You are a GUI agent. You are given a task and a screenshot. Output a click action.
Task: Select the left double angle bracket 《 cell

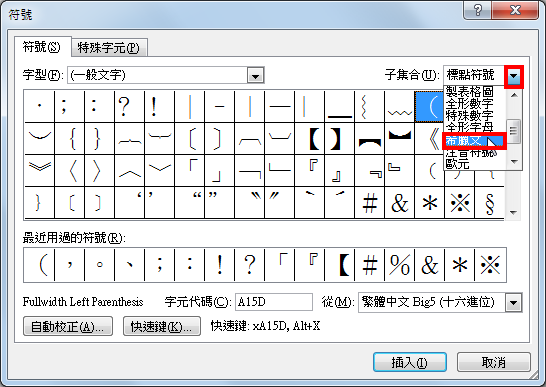pyautogui.click(x=429, y=138)
